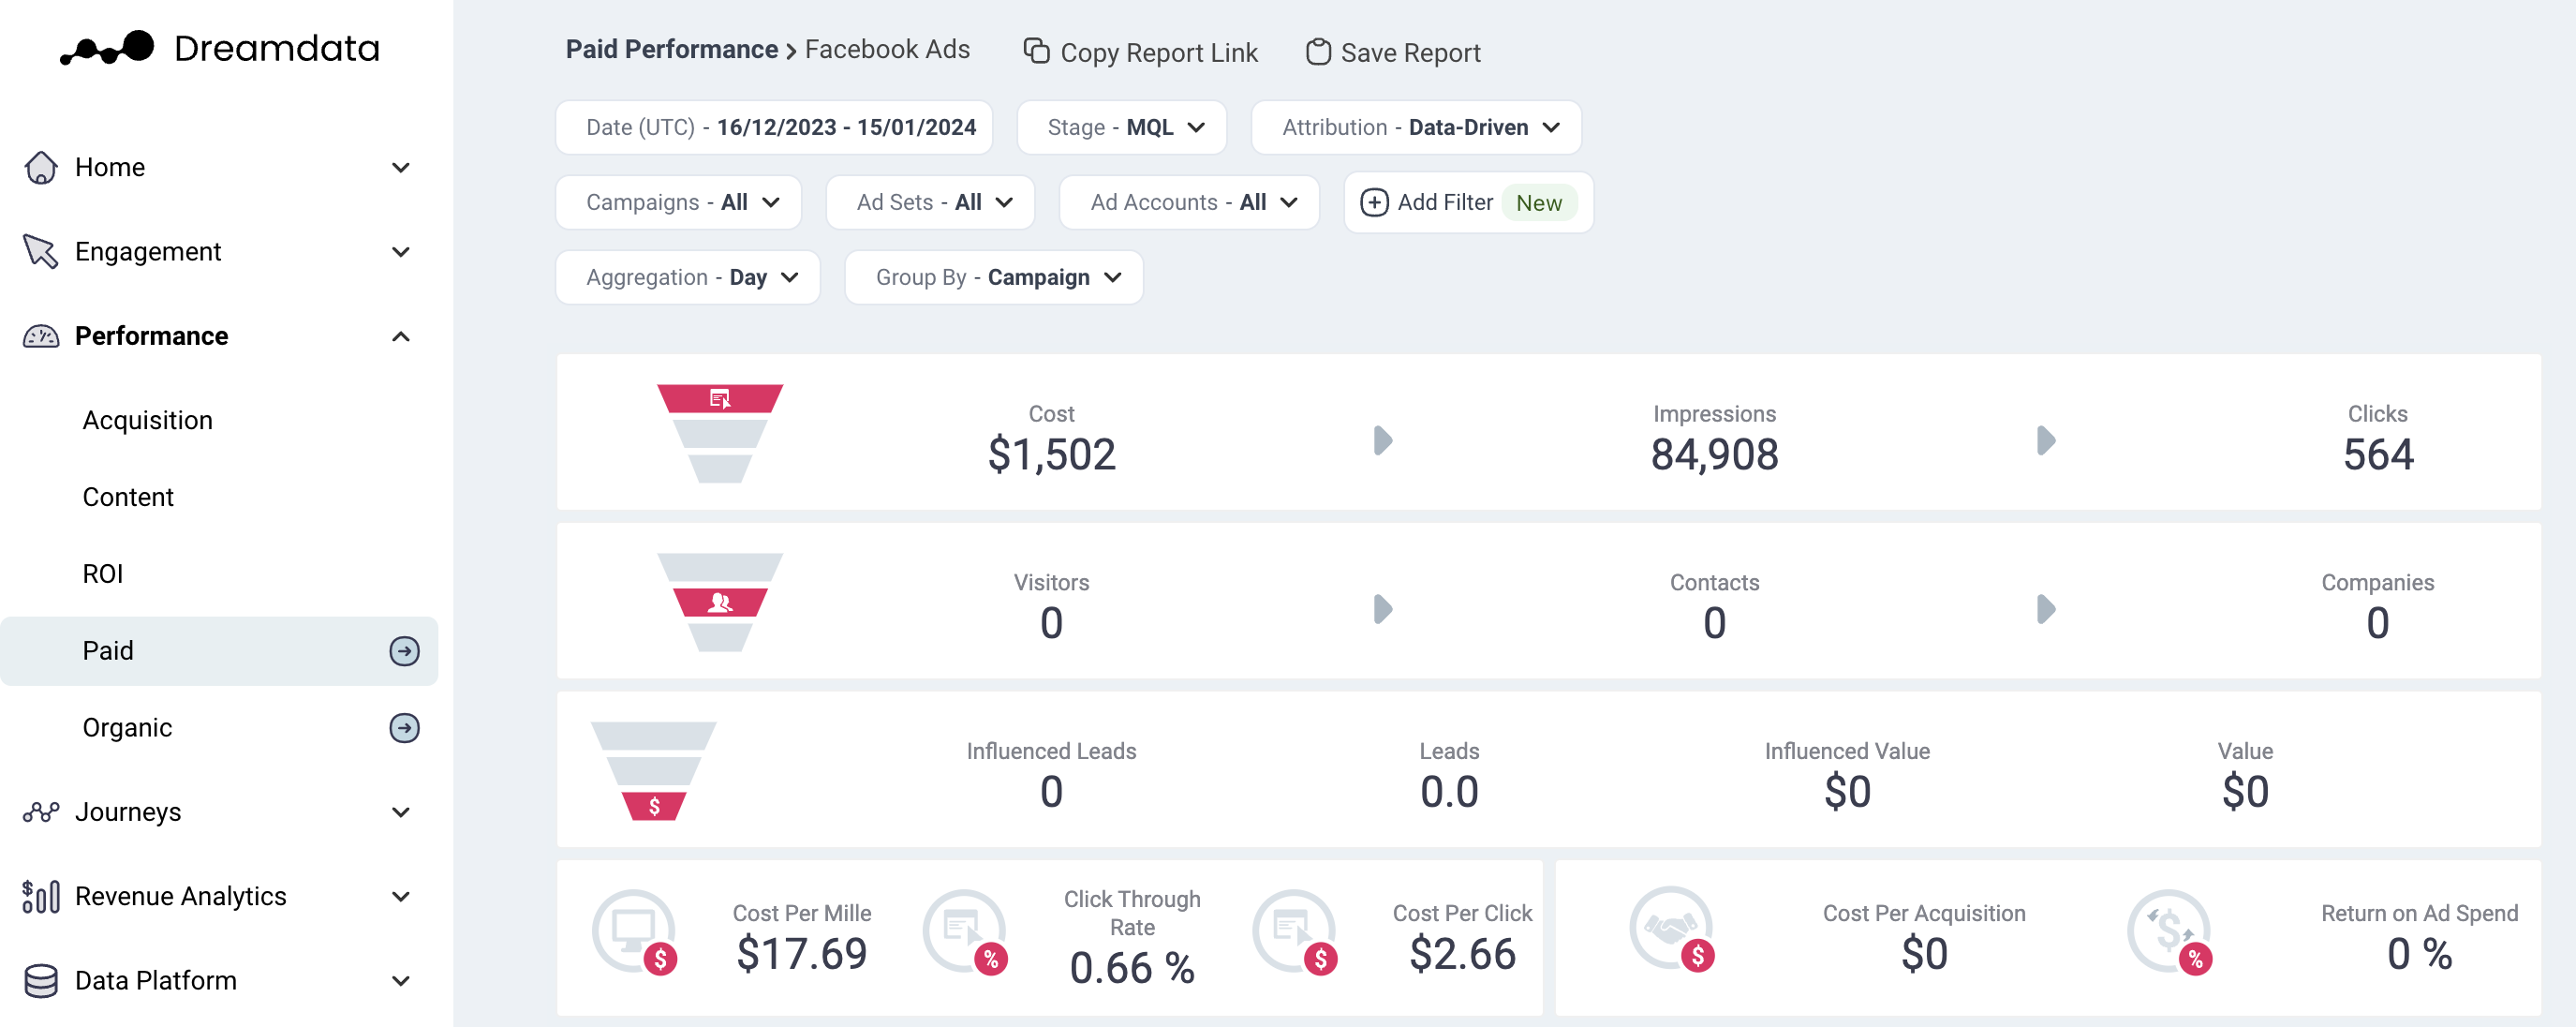Click the Influenced Leads label
This screenshot has height=1027, width=2576.
click(1051, 751)
